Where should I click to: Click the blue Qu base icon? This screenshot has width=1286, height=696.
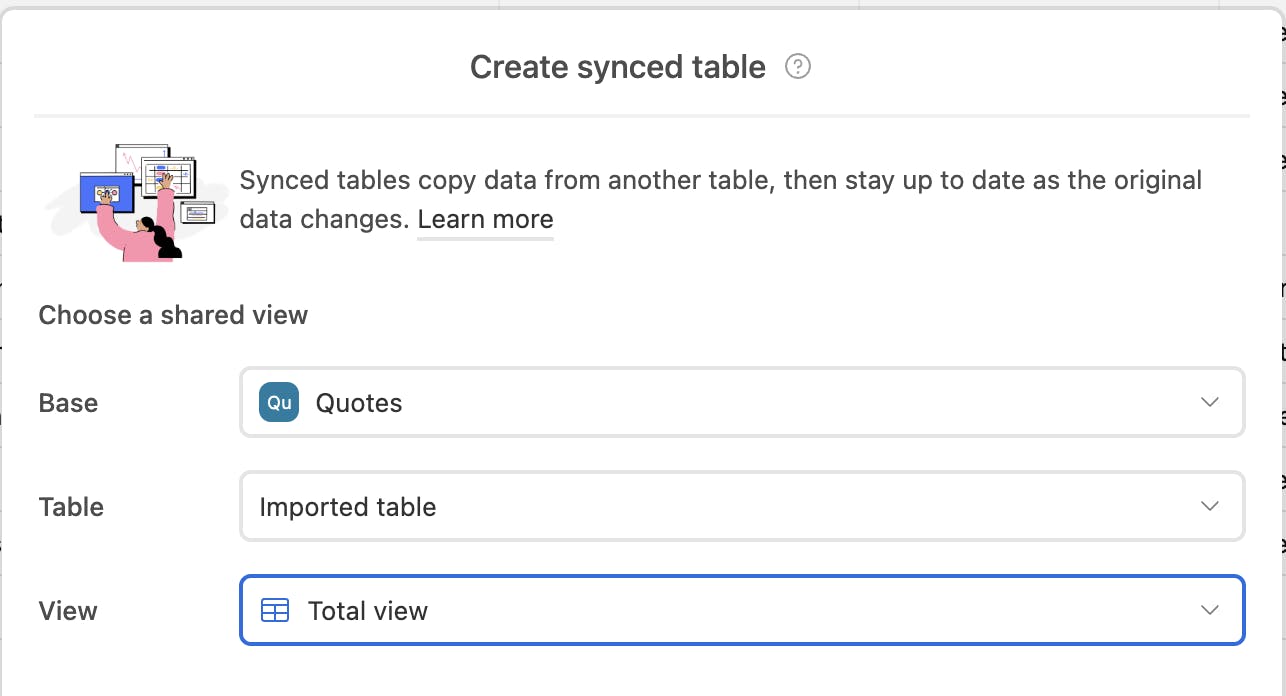pos(279,403)
